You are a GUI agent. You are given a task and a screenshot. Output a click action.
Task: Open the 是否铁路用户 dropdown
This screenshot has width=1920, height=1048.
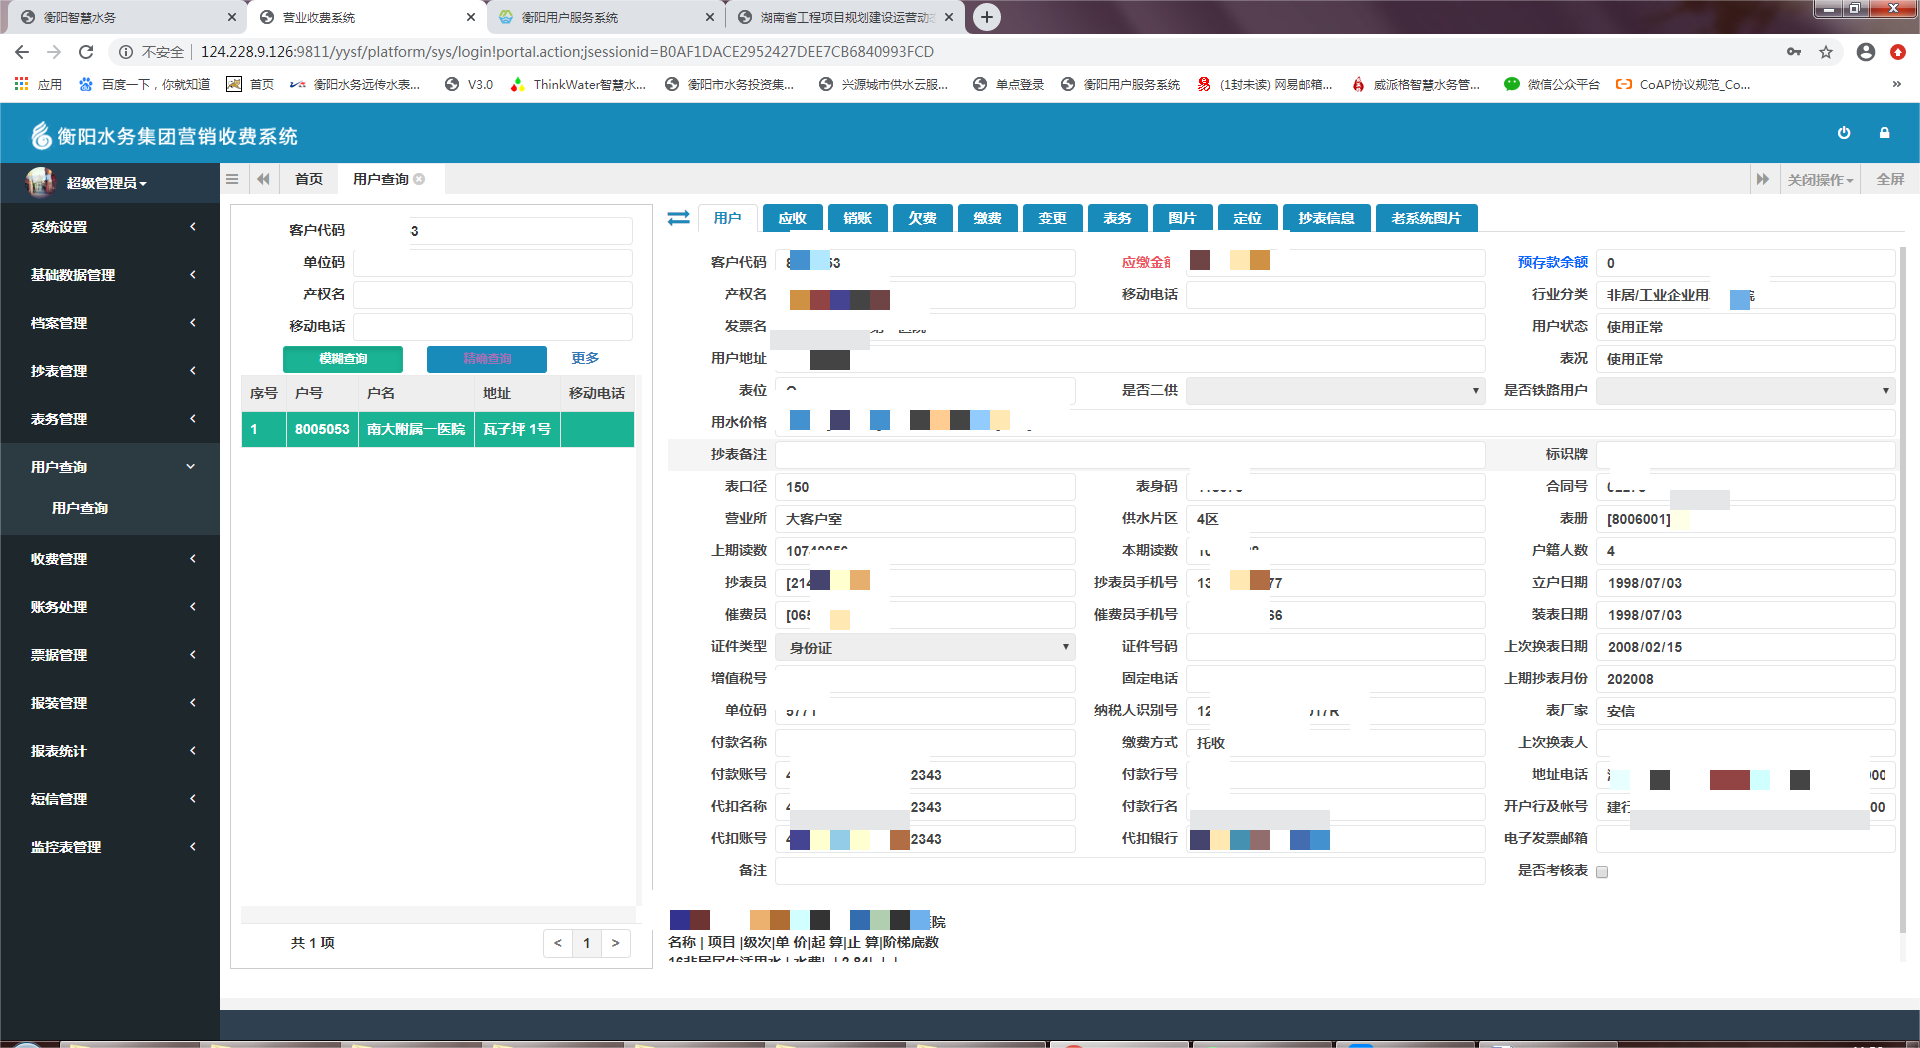click(x=1744, y=391)
